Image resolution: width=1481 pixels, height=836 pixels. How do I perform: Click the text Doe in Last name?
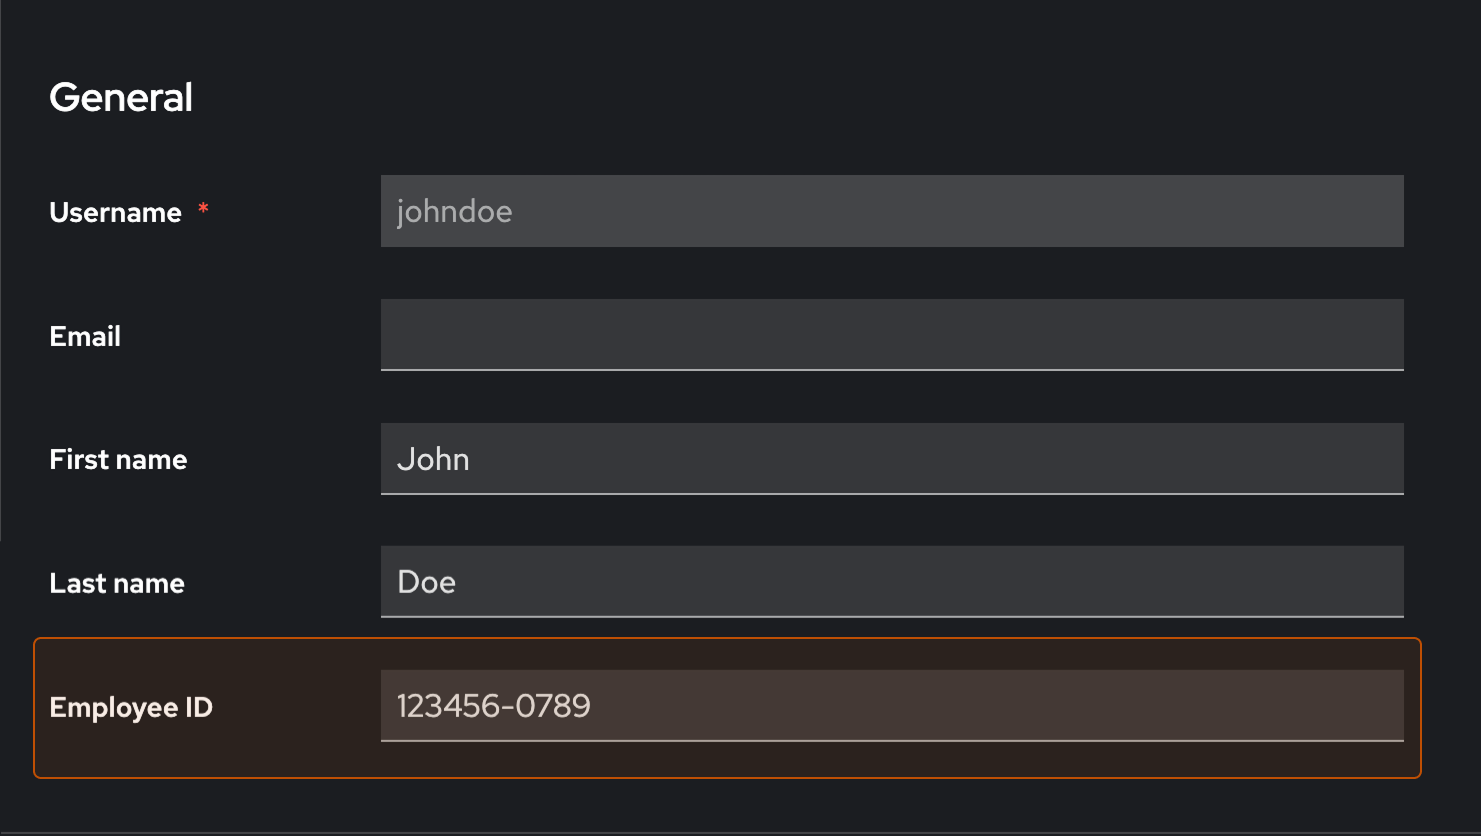pyautogui.click(x=426, y=582)
